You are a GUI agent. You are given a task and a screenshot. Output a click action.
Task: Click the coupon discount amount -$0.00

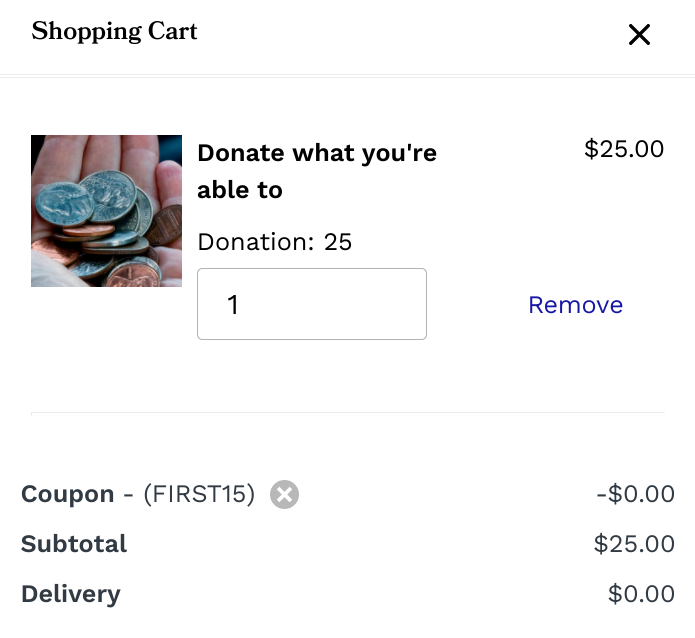pos(635,494)
